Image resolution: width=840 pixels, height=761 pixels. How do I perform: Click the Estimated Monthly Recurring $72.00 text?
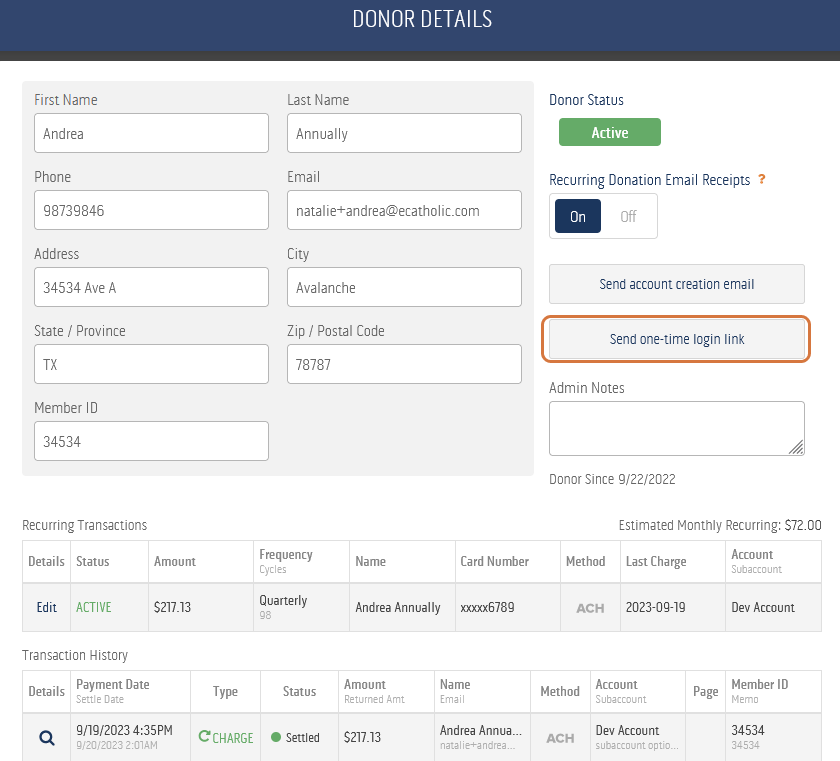tap(719, 525)
